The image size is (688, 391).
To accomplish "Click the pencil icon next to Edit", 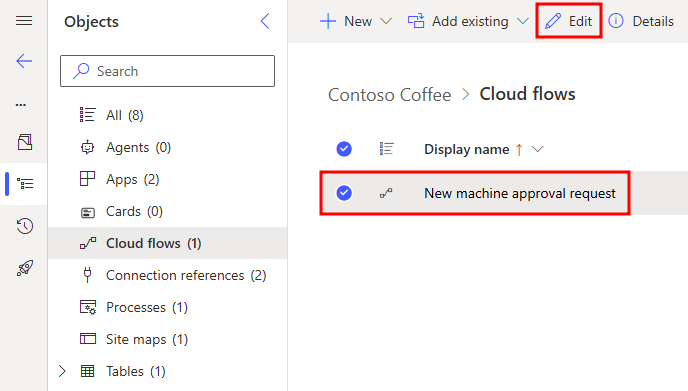I will coord(553,21).
